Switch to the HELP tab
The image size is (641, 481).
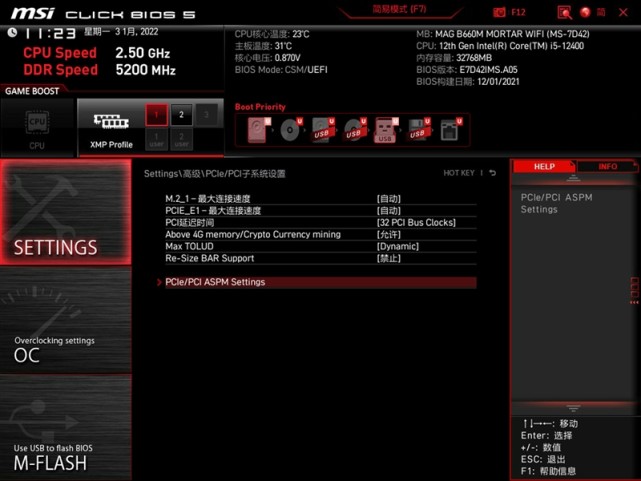pyautogui.click(x=544, y=166)
